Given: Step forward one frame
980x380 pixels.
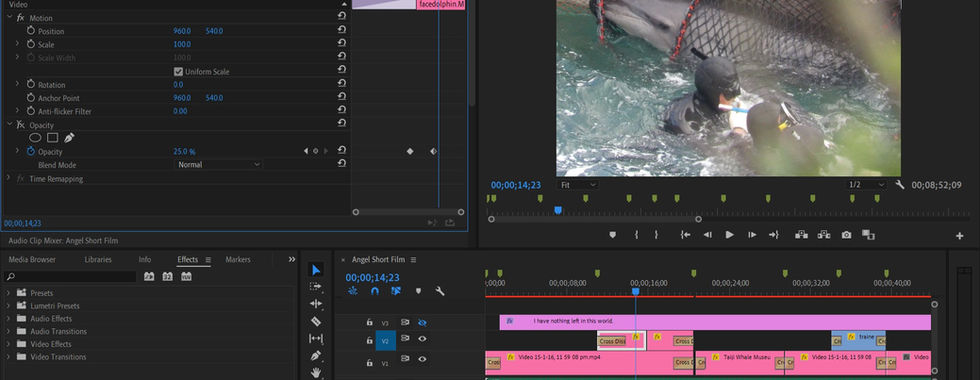Looking at the screenshot, I should [752, 235].
